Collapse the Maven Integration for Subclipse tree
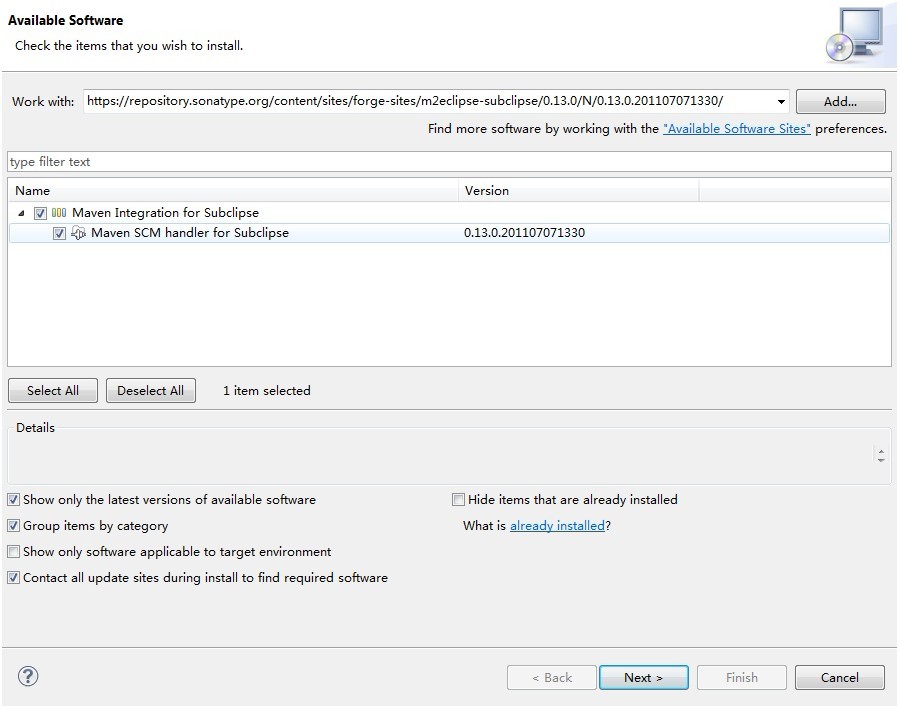The height and width of the screenshot is (708, 899). pyautogui.click(x=22, y=213)
